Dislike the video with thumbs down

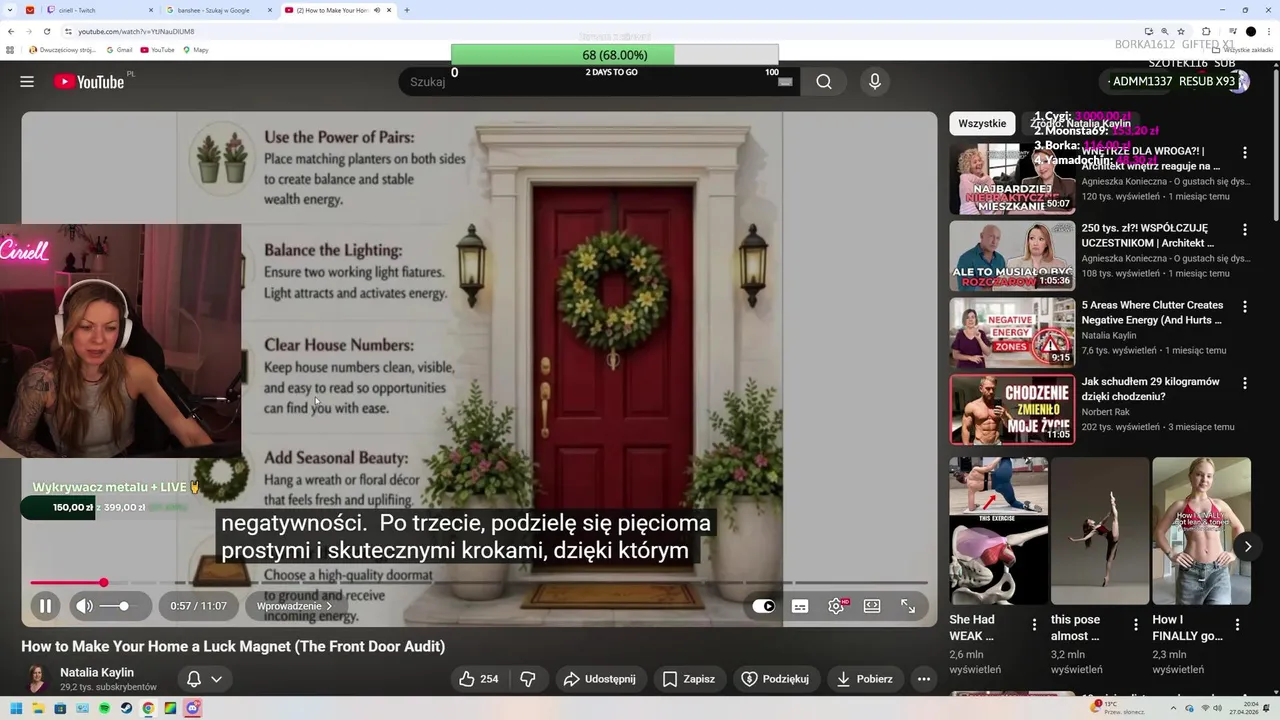click(x=528, y=679)
